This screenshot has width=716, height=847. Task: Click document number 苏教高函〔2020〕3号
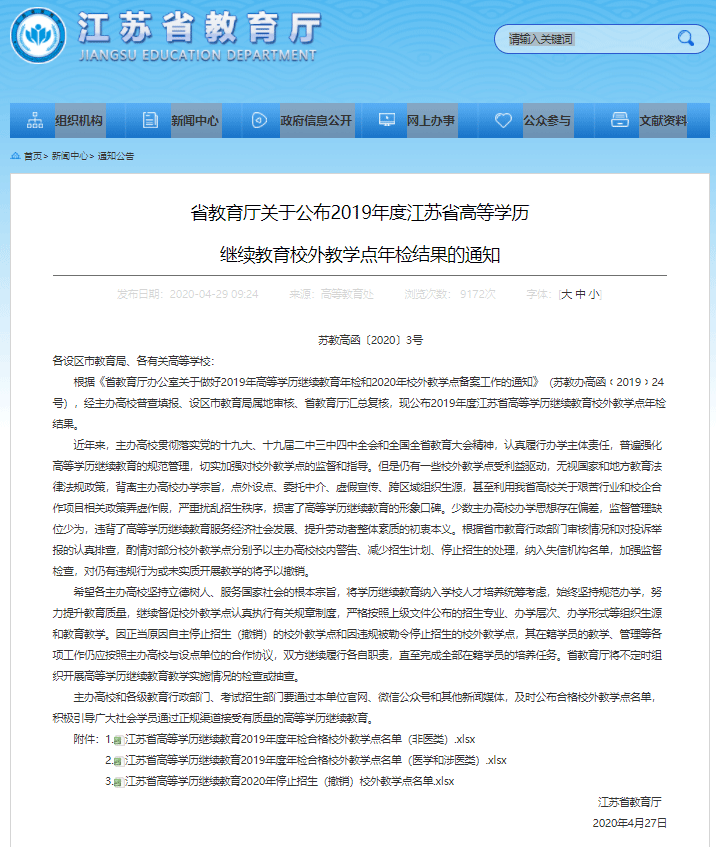[x=371, y=340]
